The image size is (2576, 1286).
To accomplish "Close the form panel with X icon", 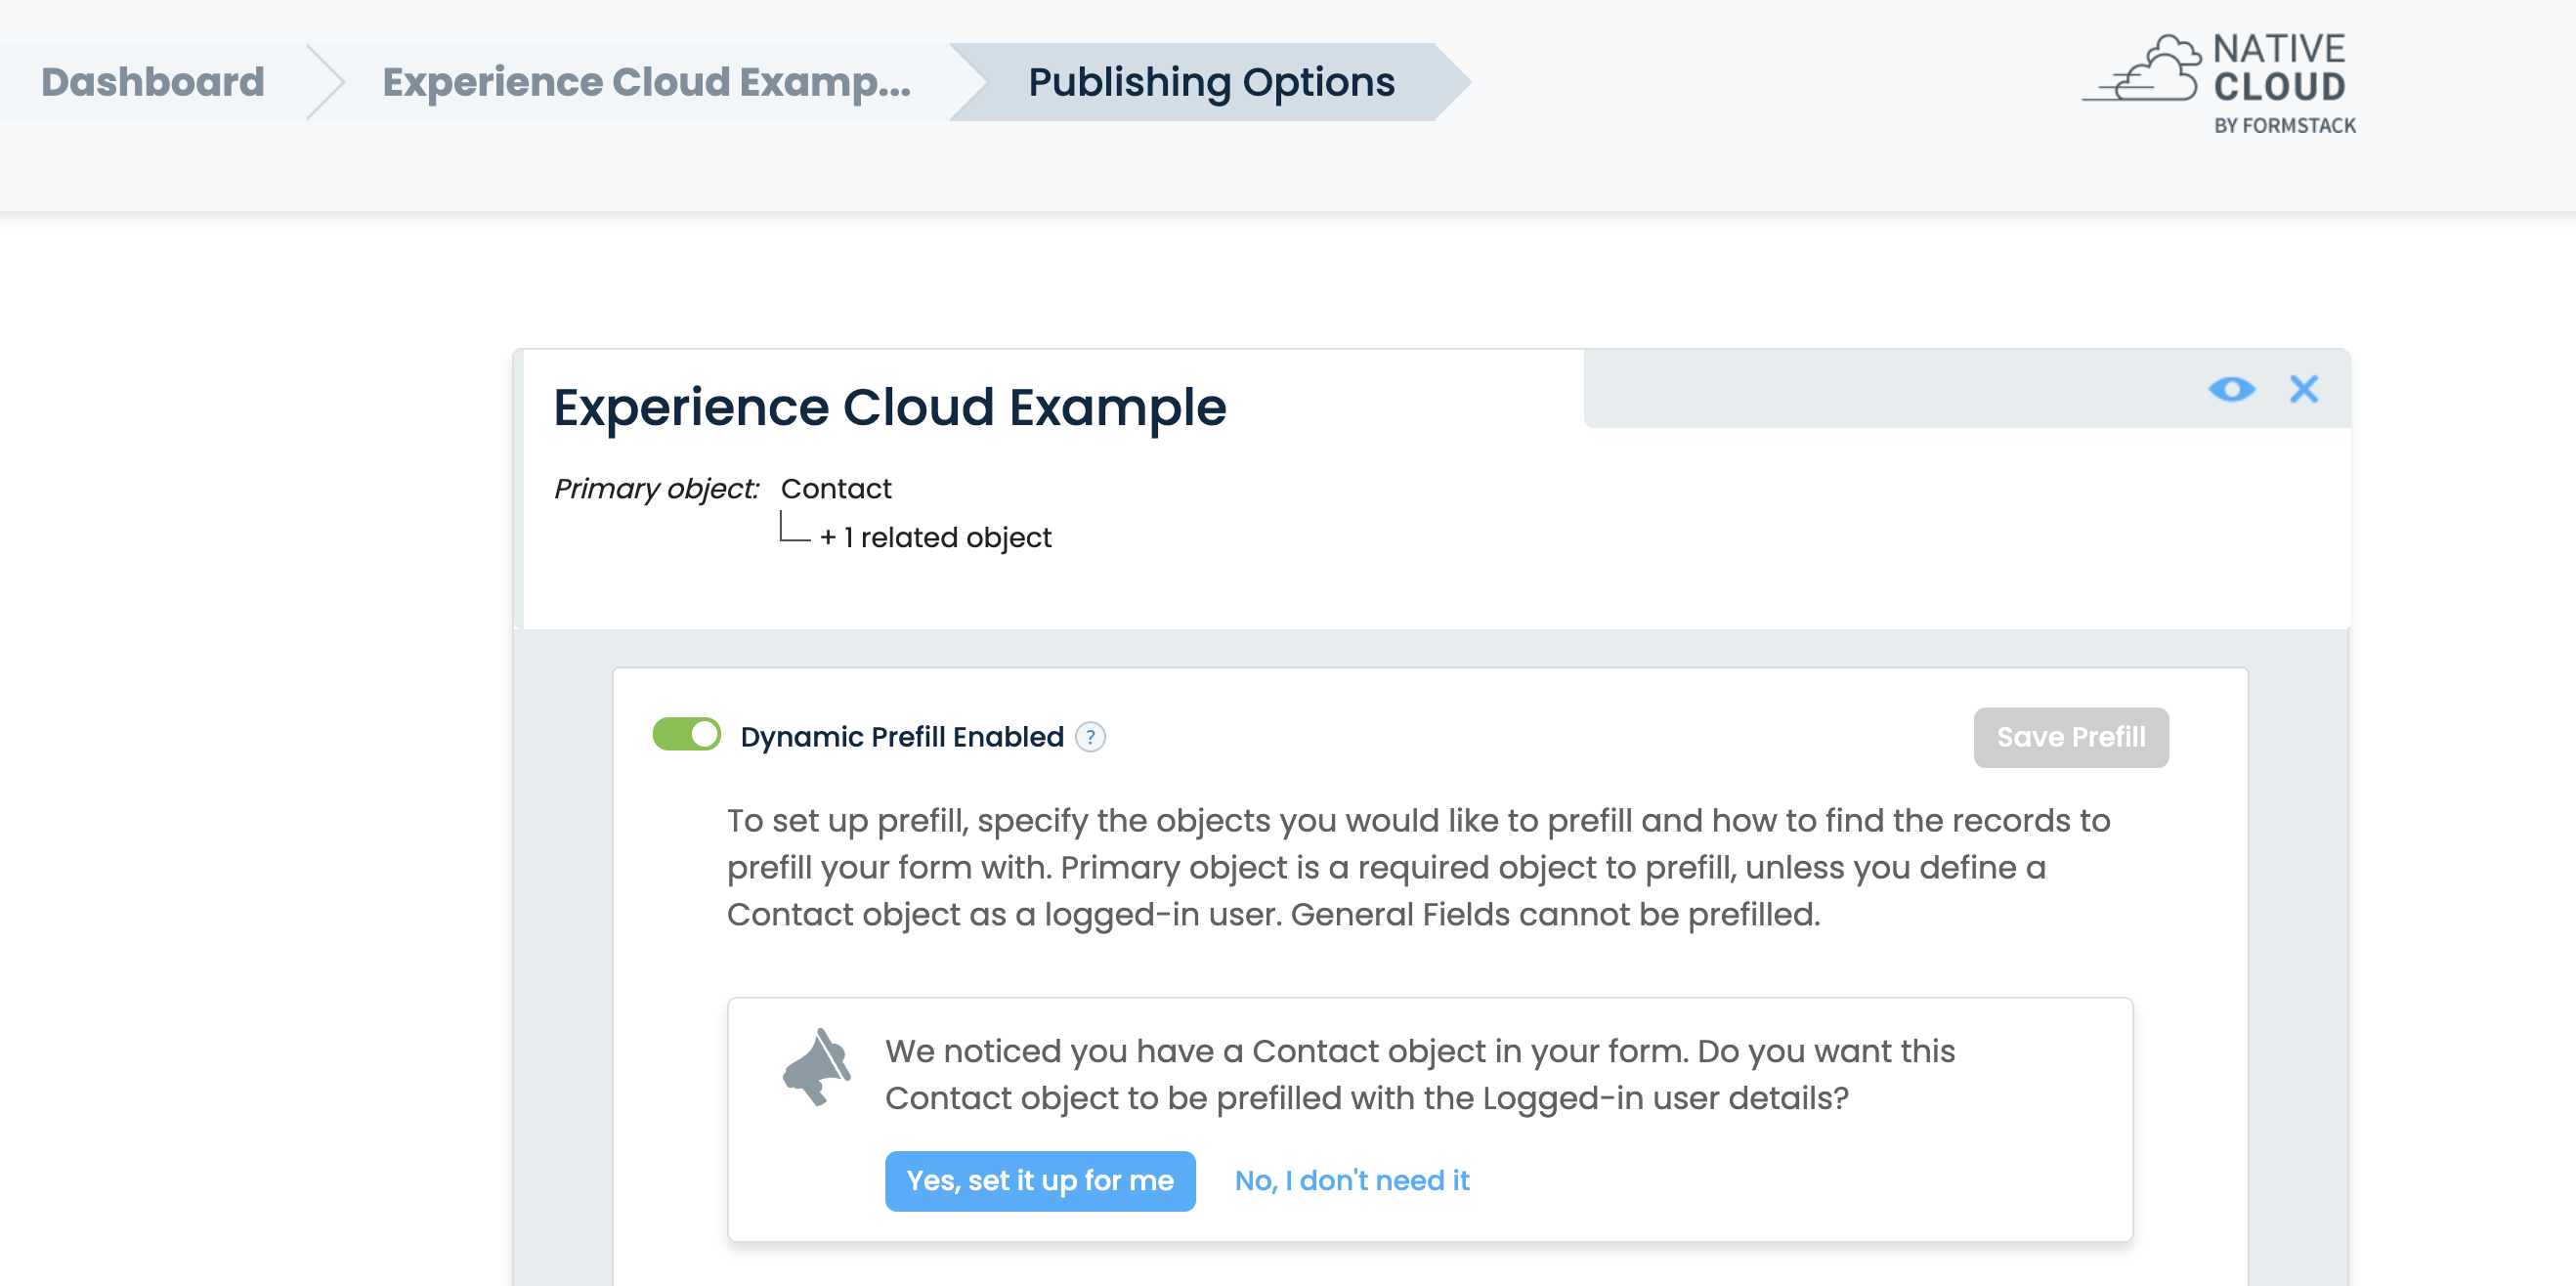I will pyautogui.click(x=2304, y=389).
